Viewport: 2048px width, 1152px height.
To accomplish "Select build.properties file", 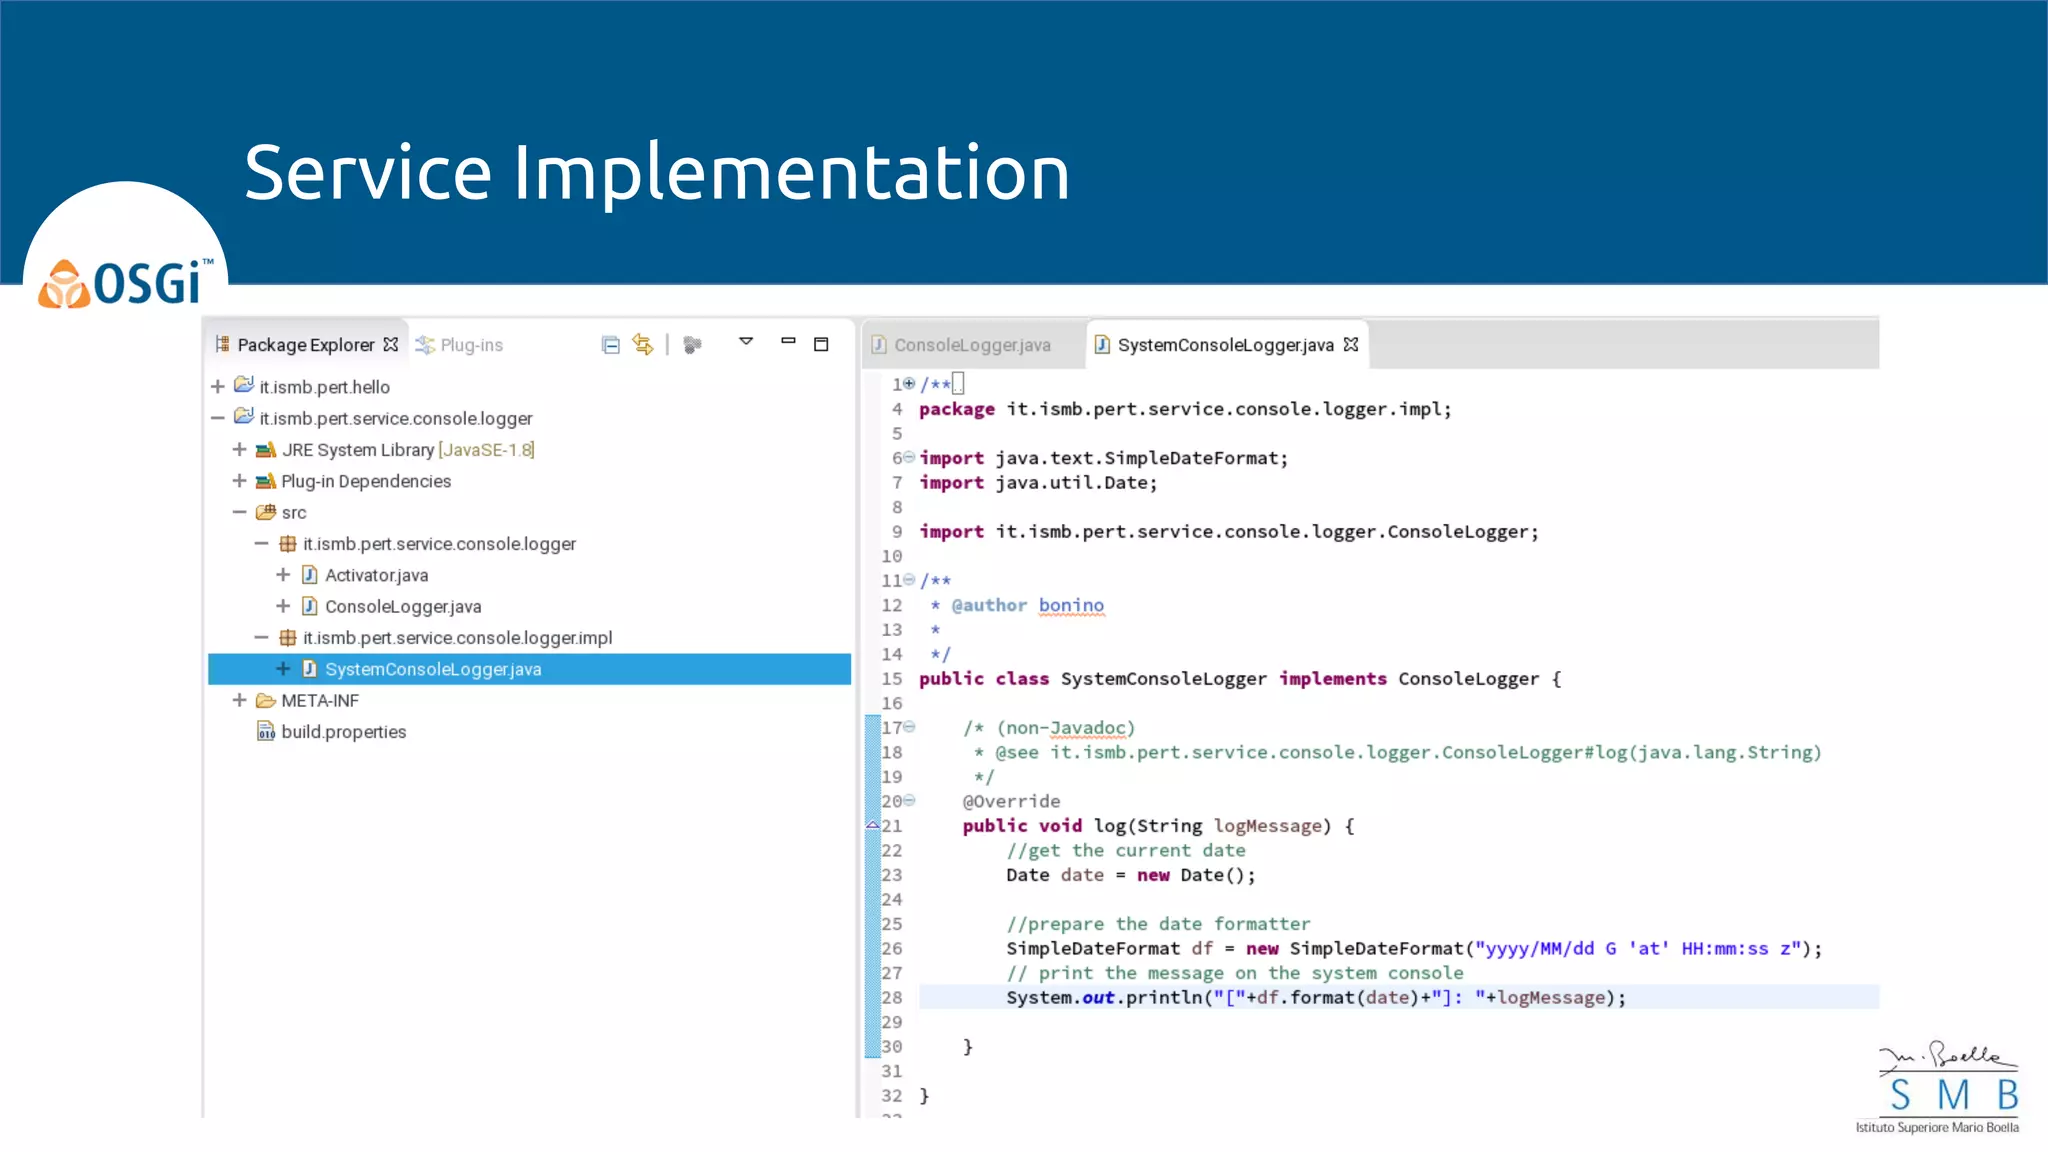I will tap(344, 732).
